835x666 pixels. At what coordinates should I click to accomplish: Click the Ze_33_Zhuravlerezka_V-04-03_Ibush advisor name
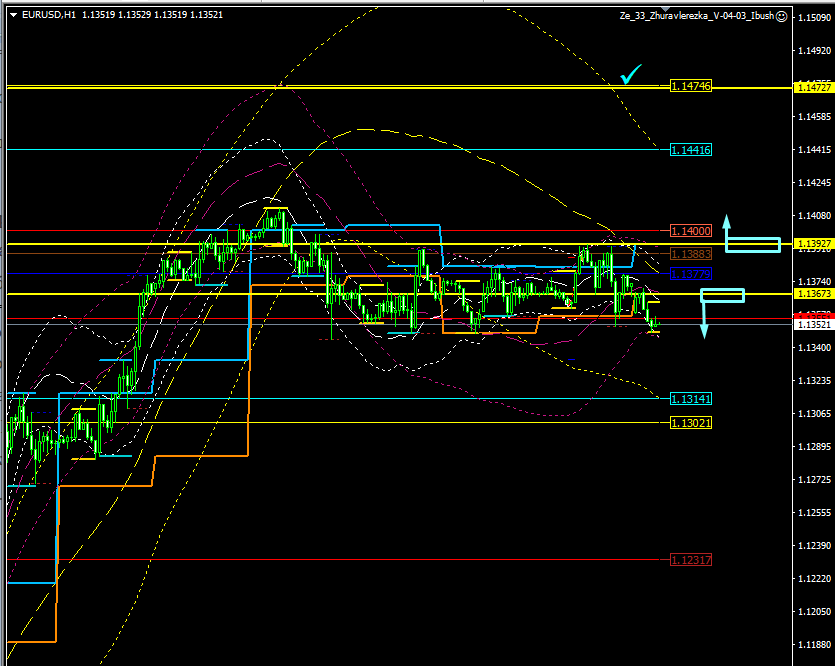click(697, 16)
